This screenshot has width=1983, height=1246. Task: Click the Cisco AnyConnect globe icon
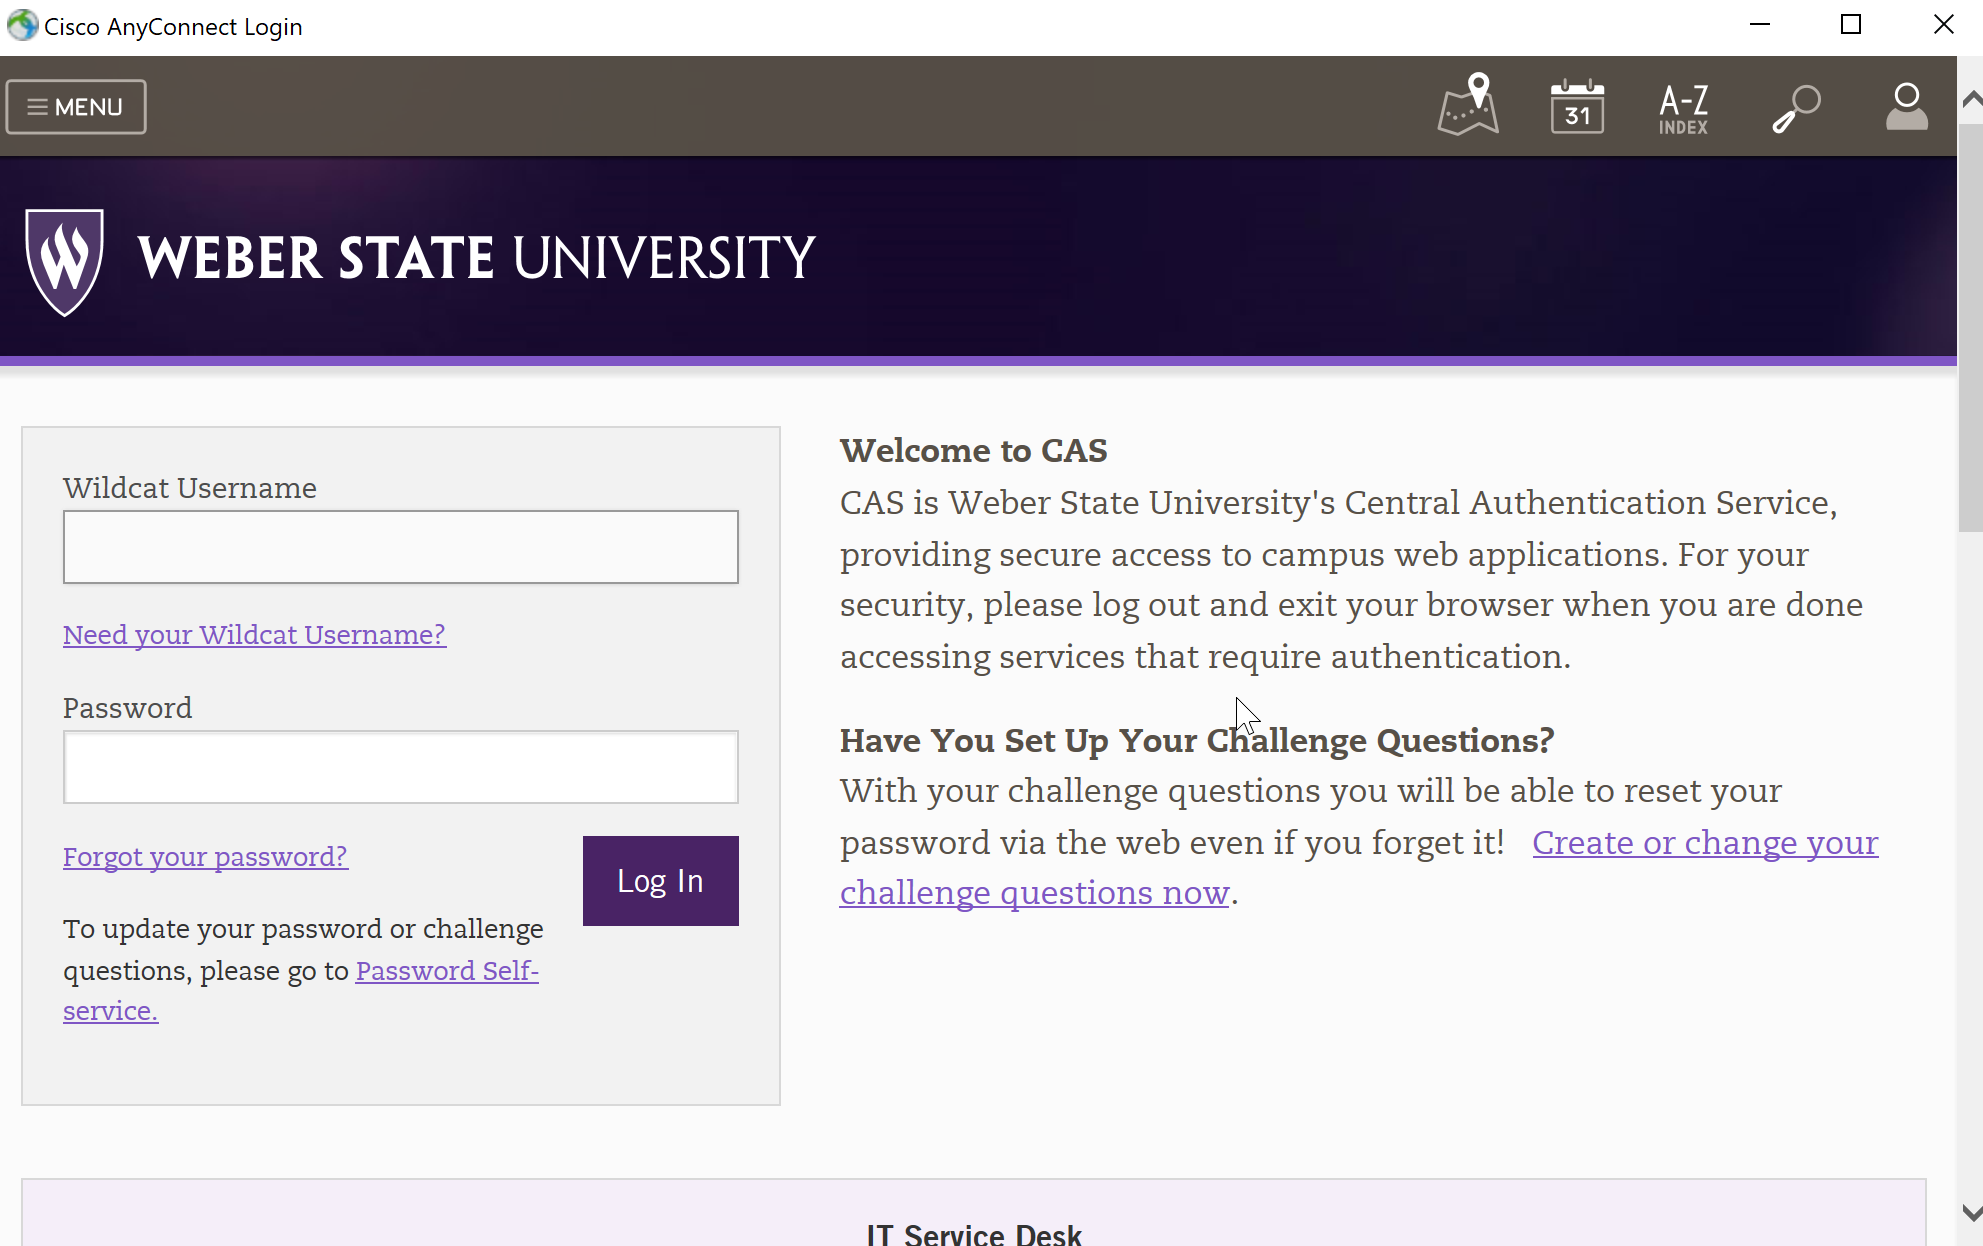22,25
